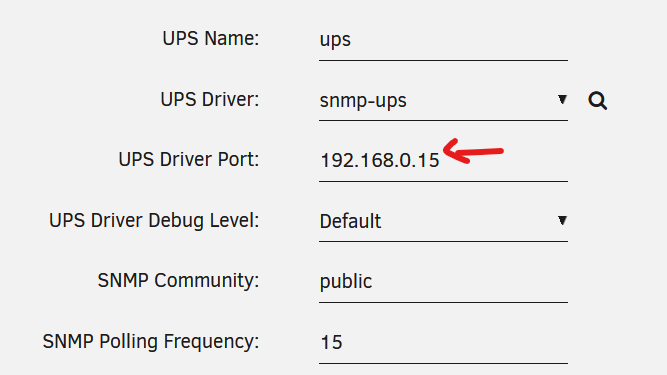Viewport: 667px width, 375px height.
Task: Click the 'SNMP Community:' label
Action: [178, 281]
